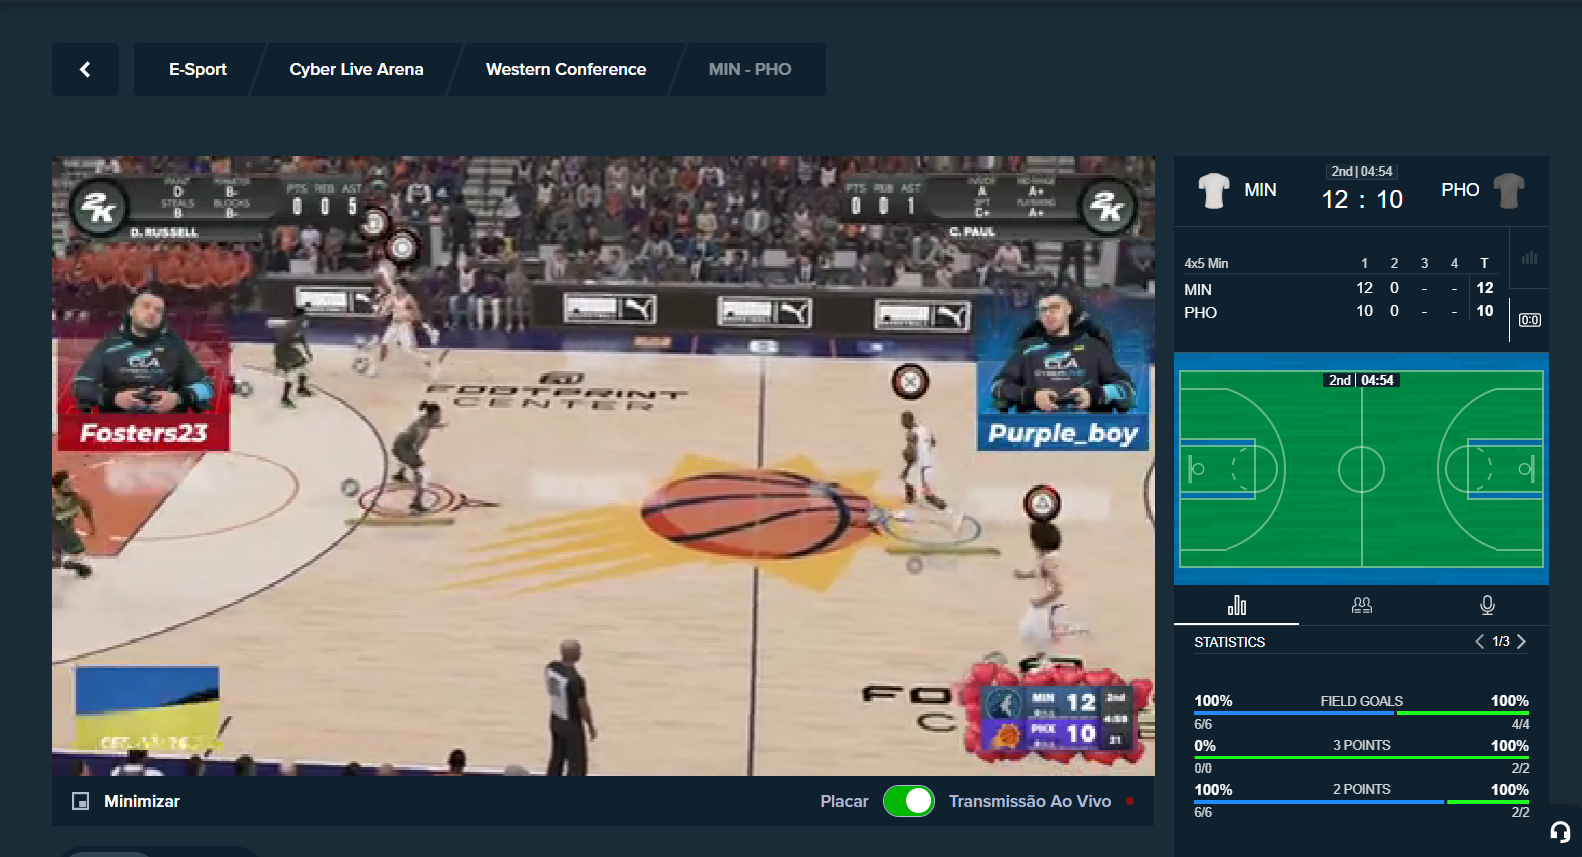Click the 0:0 scoreboard icon
Viewport: 1582px width, 857px height.
click(x=1529, y=320)
